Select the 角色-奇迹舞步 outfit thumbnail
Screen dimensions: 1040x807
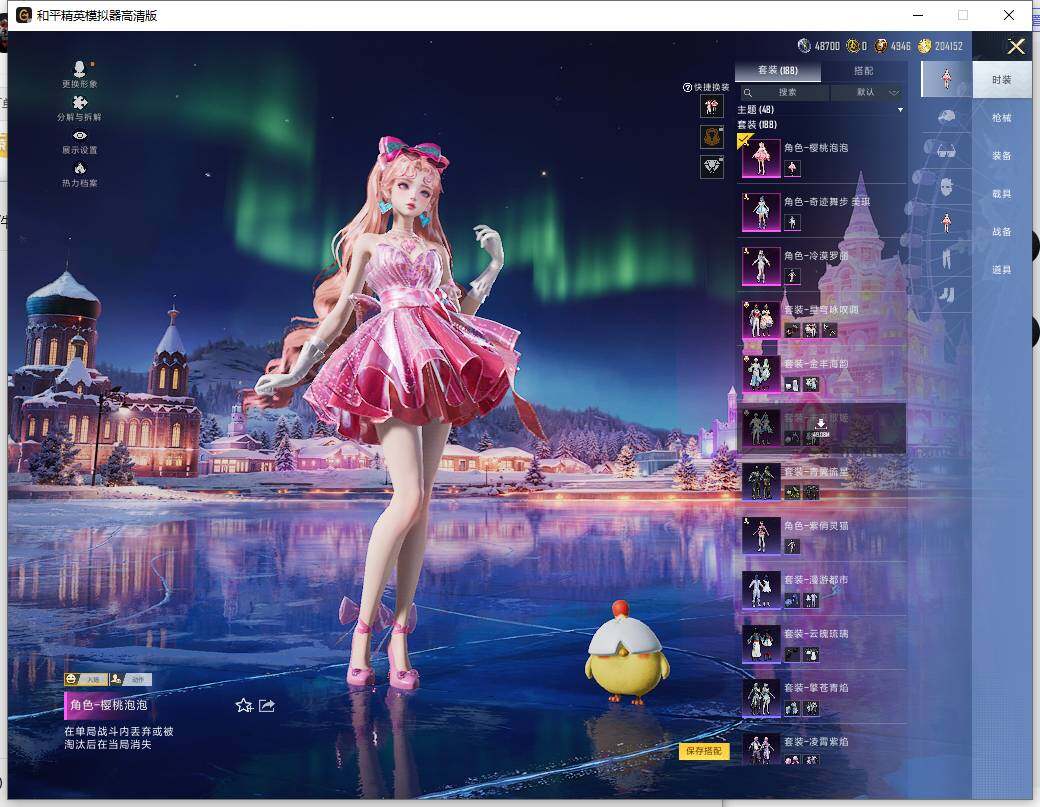point(761,212)
